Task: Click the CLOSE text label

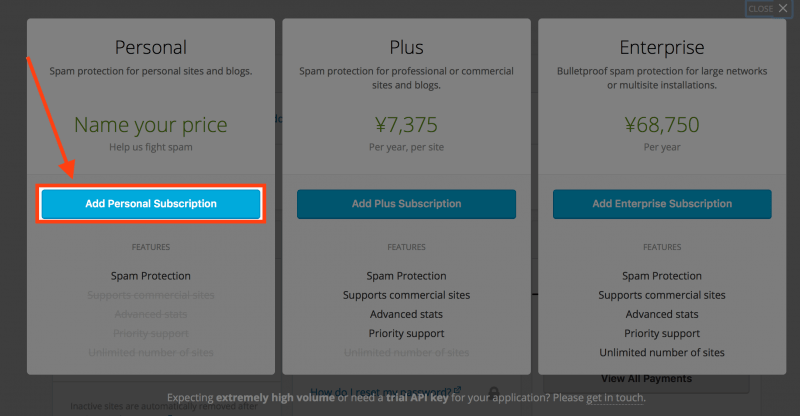Action: tap(760, 9)
